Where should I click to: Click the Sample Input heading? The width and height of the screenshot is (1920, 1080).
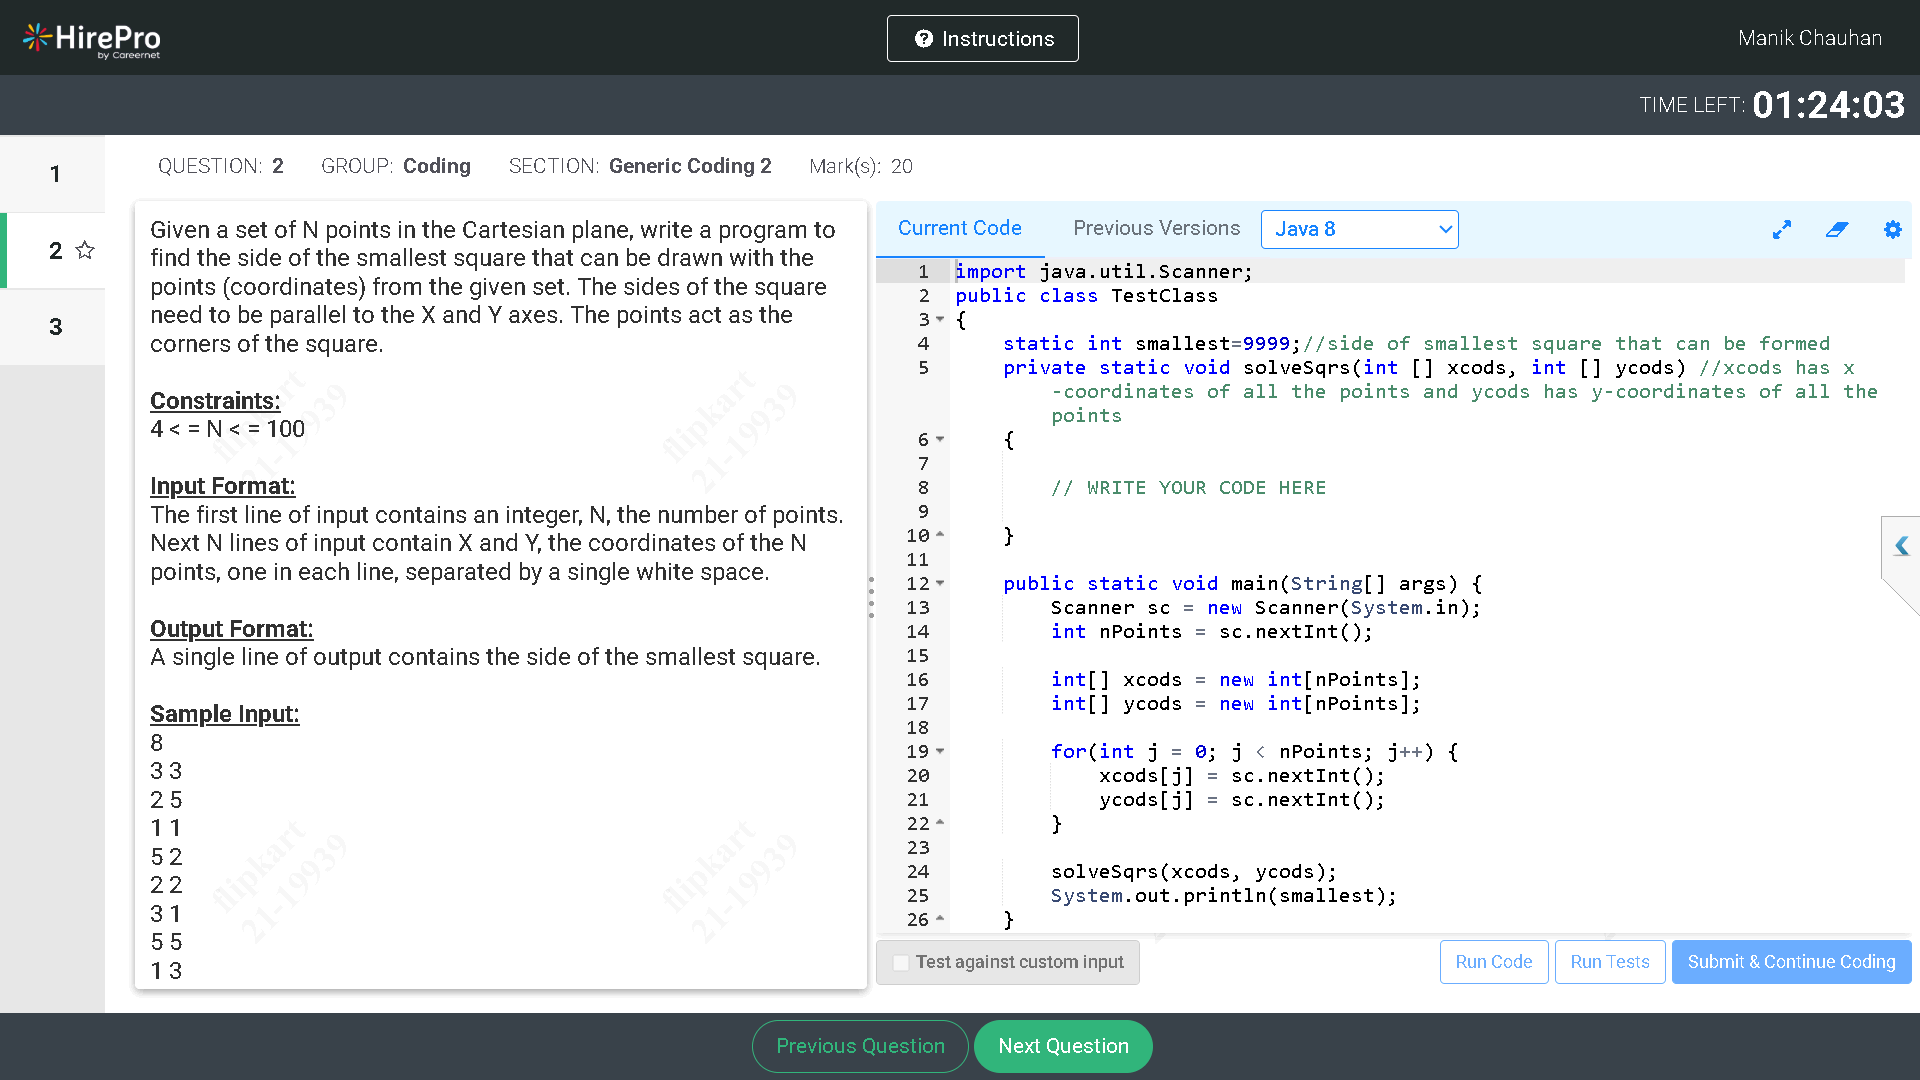tap(224, 714)
